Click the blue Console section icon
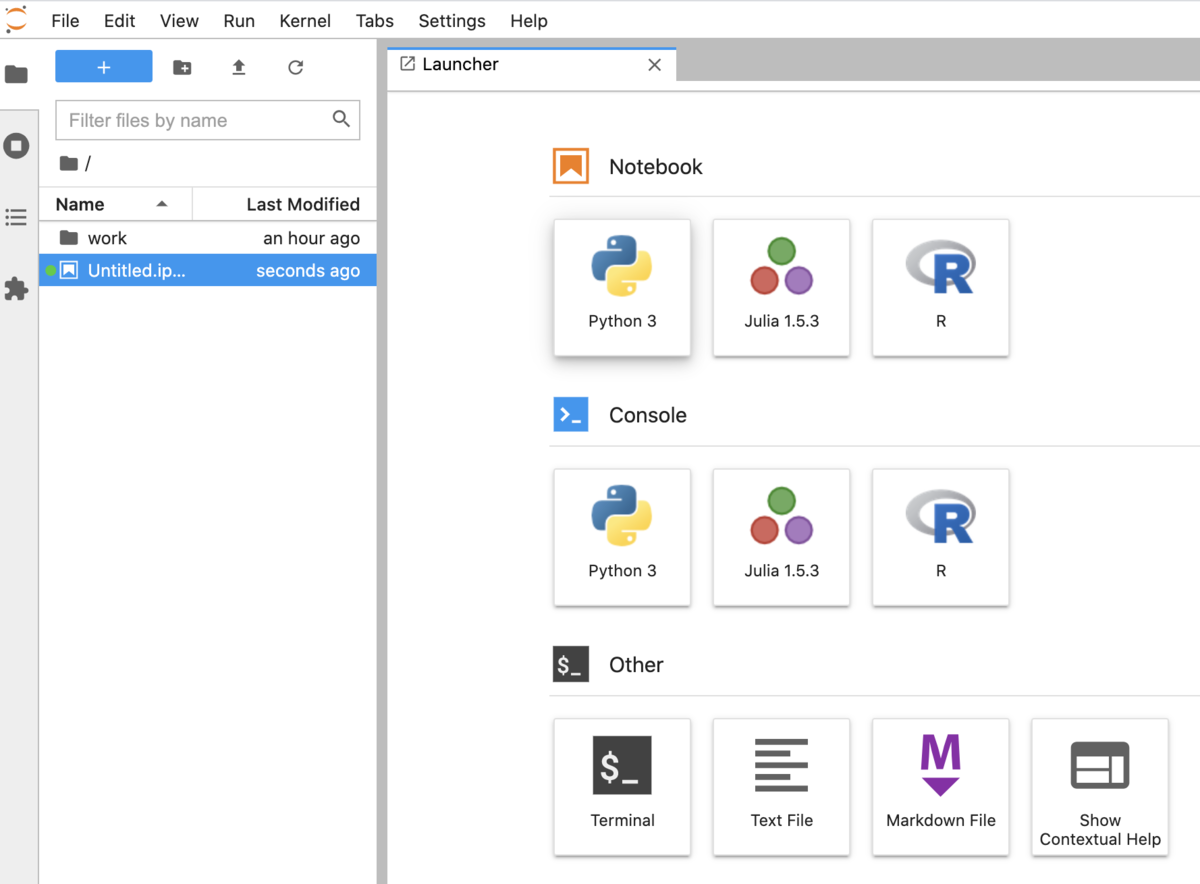The image size is (1200, 884). (x=571, y=414)
